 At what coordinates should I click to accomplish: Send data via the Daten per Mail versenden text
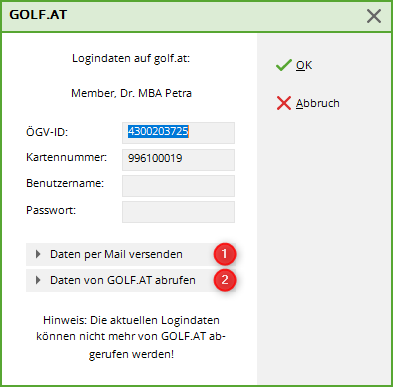coord(116,254)
